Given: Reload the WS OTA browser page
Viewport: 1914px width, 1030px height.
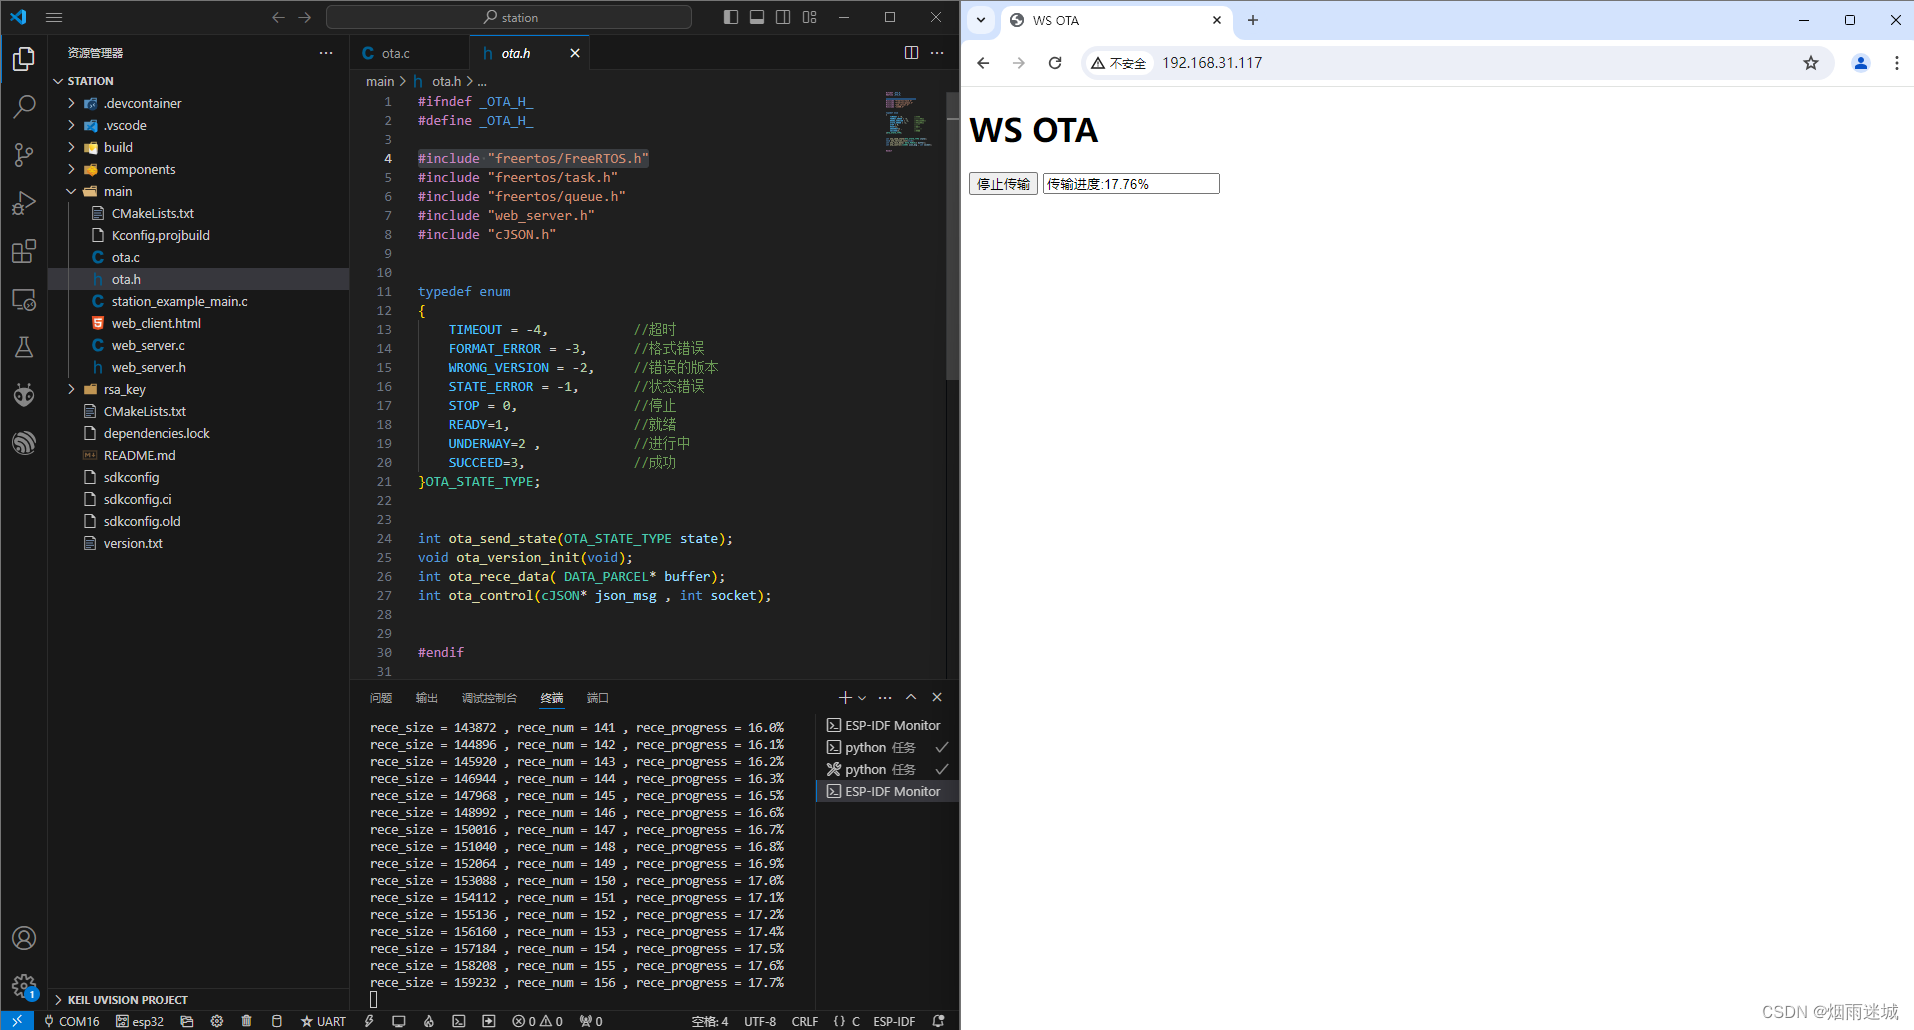Looking at the screenshot, I should point(1055,63).
